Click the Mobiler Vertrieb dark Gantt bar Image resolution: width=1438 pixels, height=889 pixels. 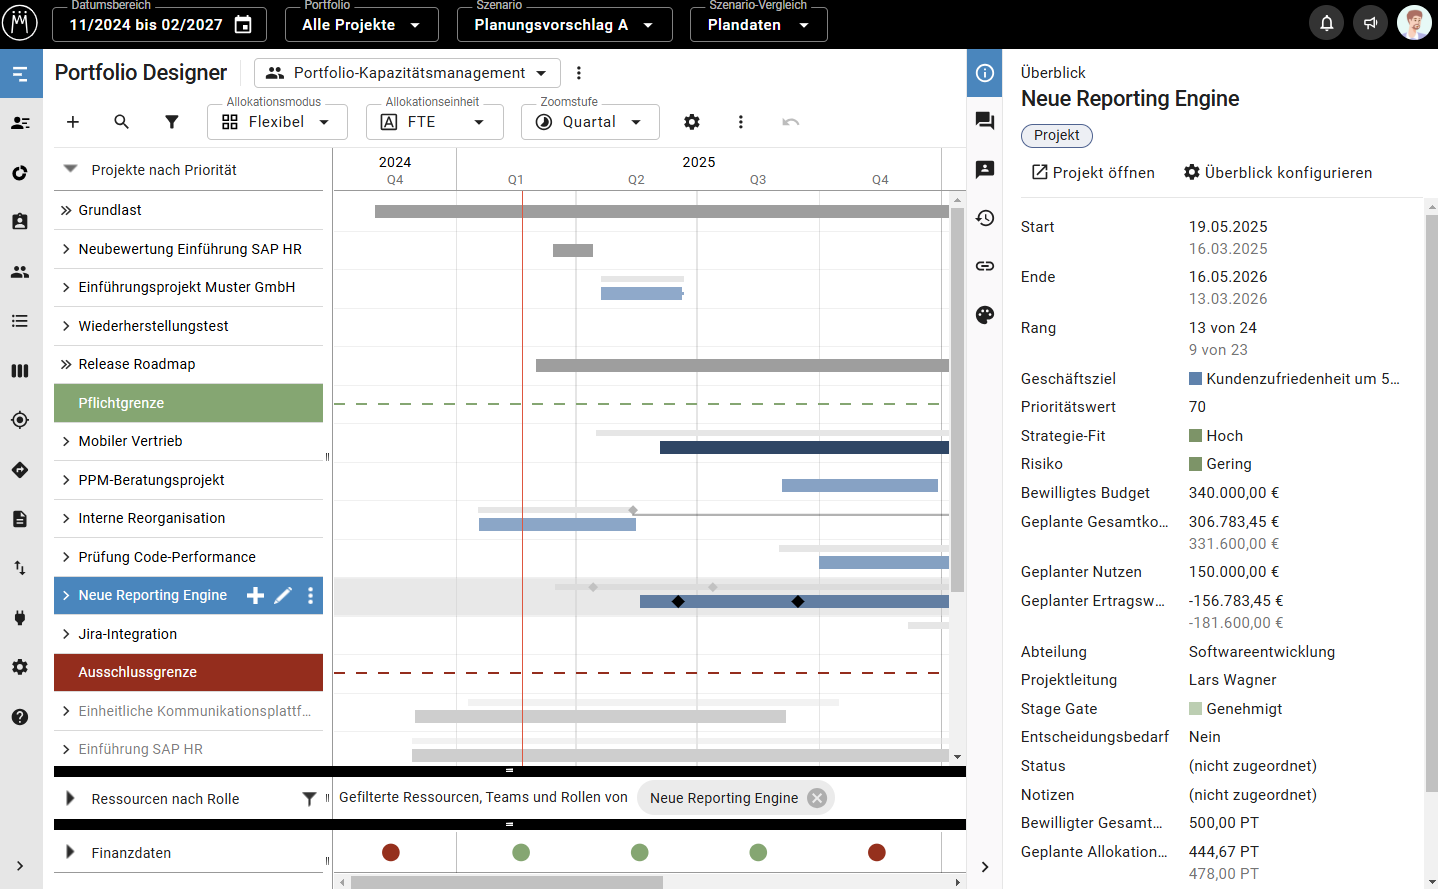804,448
